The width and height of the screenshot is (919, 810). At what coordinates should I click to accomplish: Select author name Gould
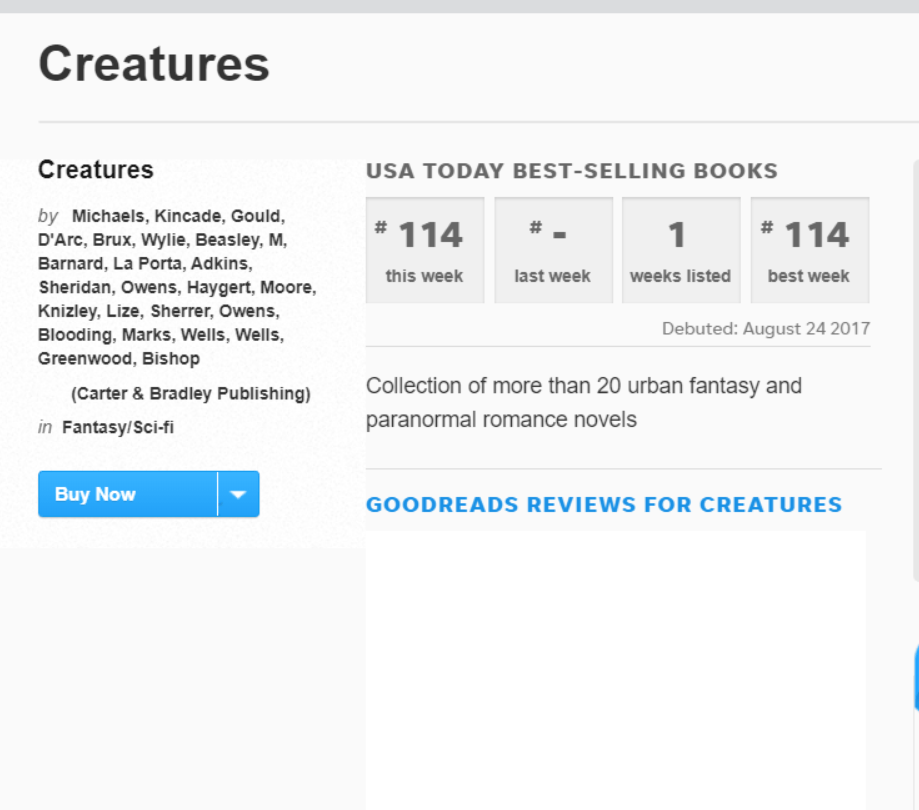coord(257,216)
